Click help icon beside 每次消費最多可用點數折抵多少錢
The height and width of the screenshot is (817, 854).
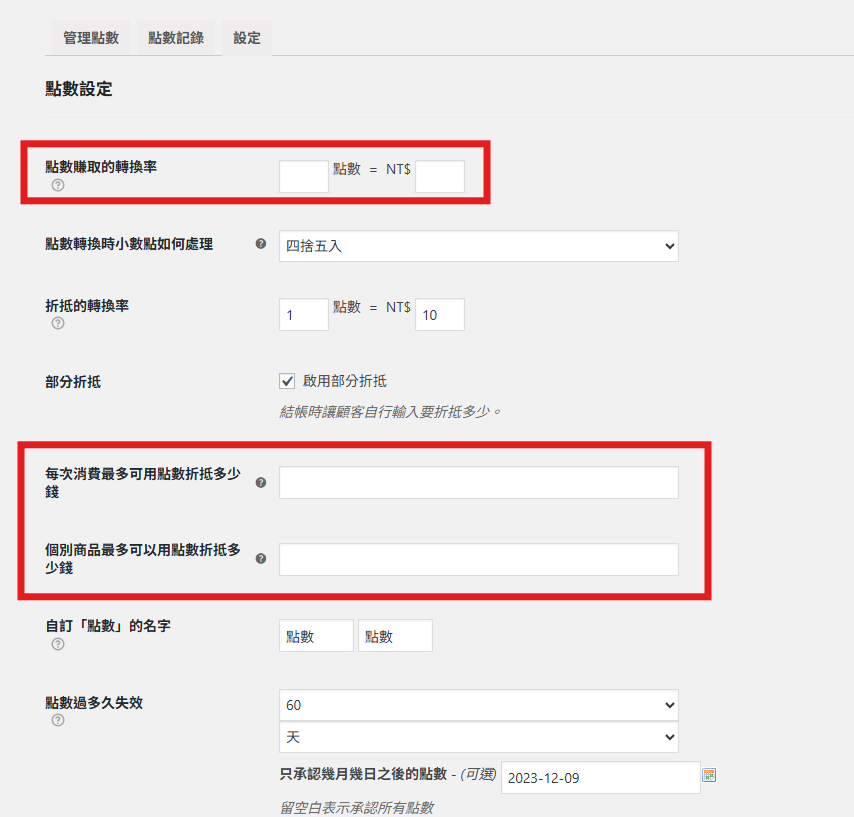261,482
